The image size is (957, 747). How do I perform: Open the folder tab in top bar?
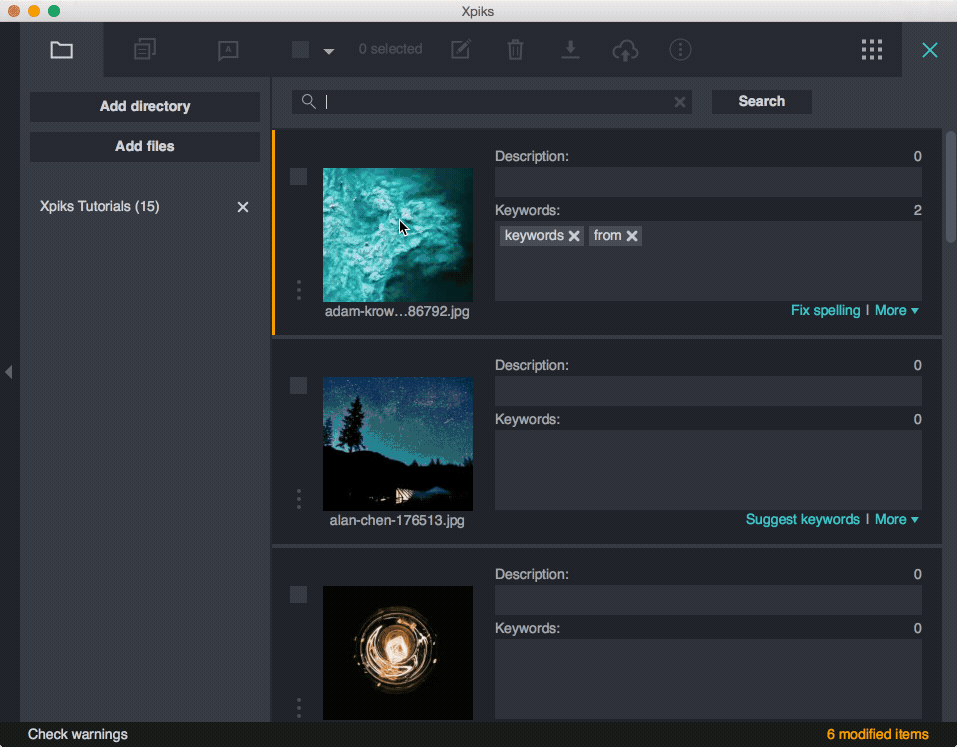62,50
